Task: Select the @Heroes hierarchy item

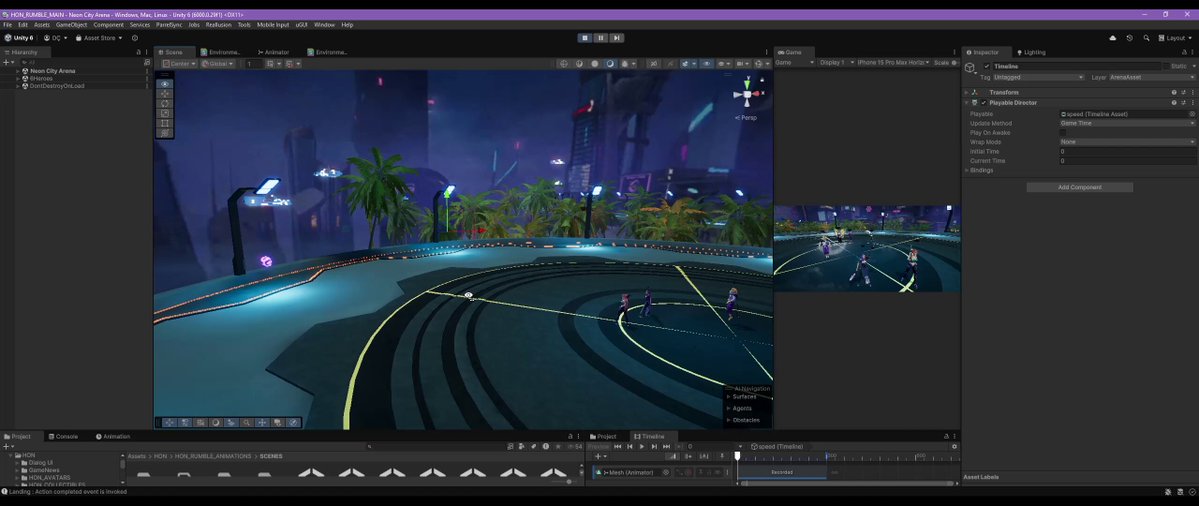Action: click(41, 78)
